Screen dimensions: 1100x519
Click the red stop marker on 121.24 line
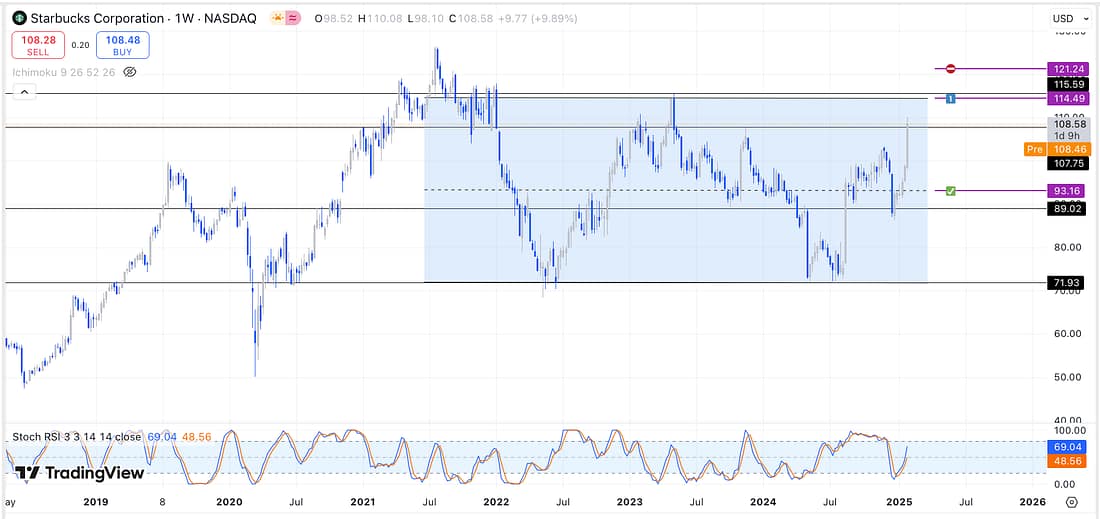tap(951, 68)
